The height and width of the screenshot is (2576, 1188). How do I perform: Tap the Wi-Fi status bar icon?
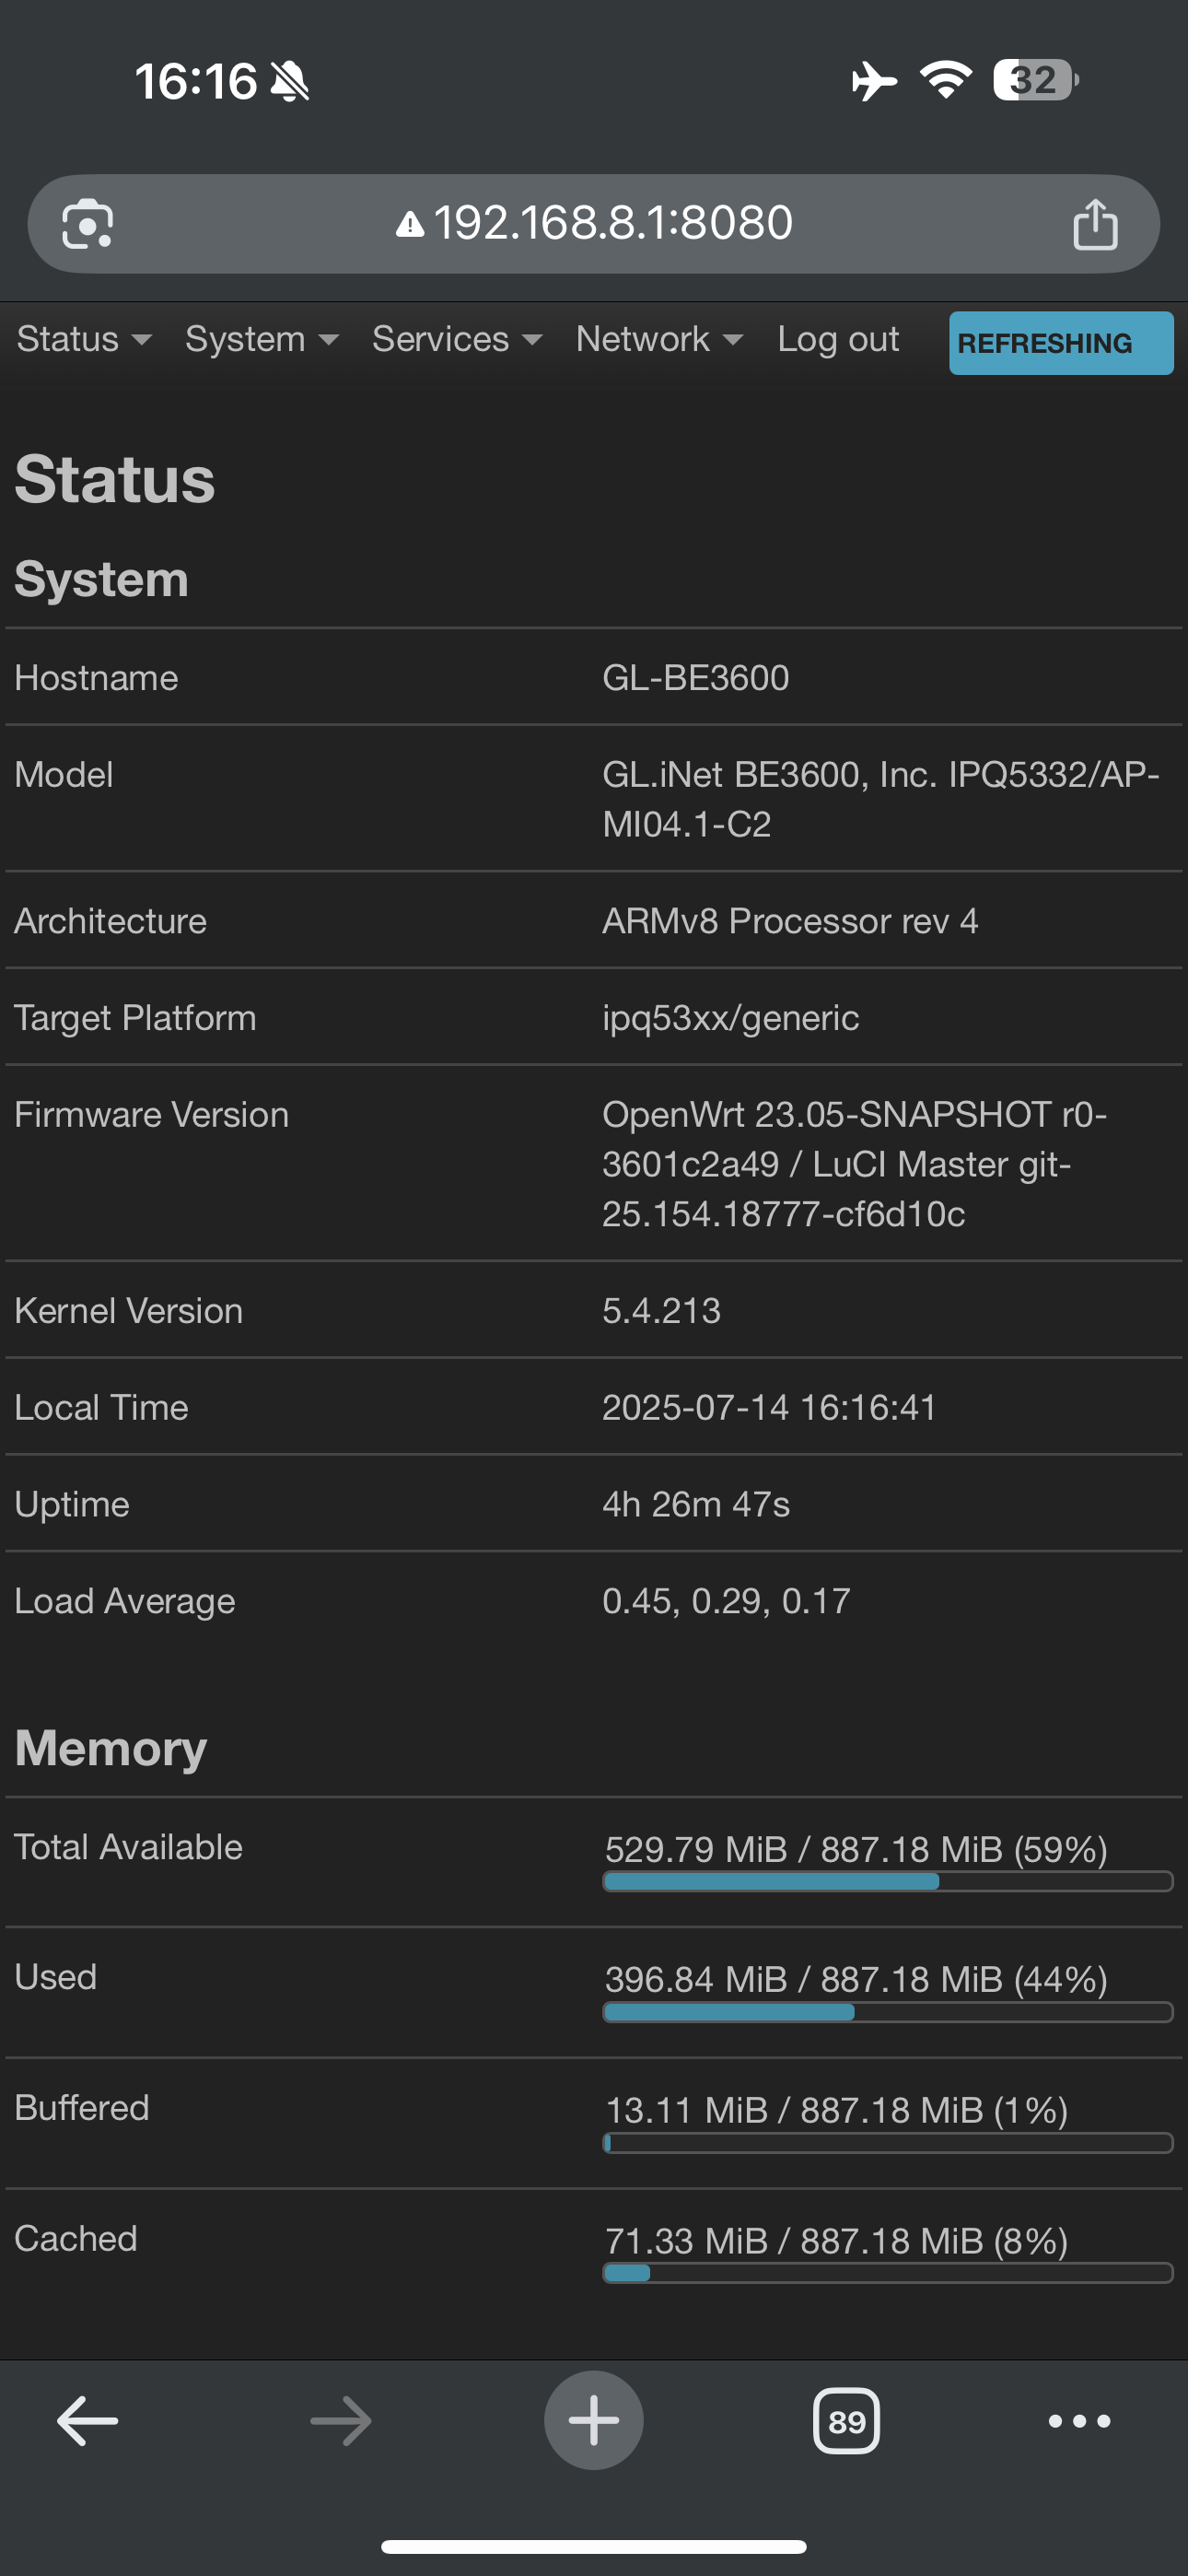point(946,80)
